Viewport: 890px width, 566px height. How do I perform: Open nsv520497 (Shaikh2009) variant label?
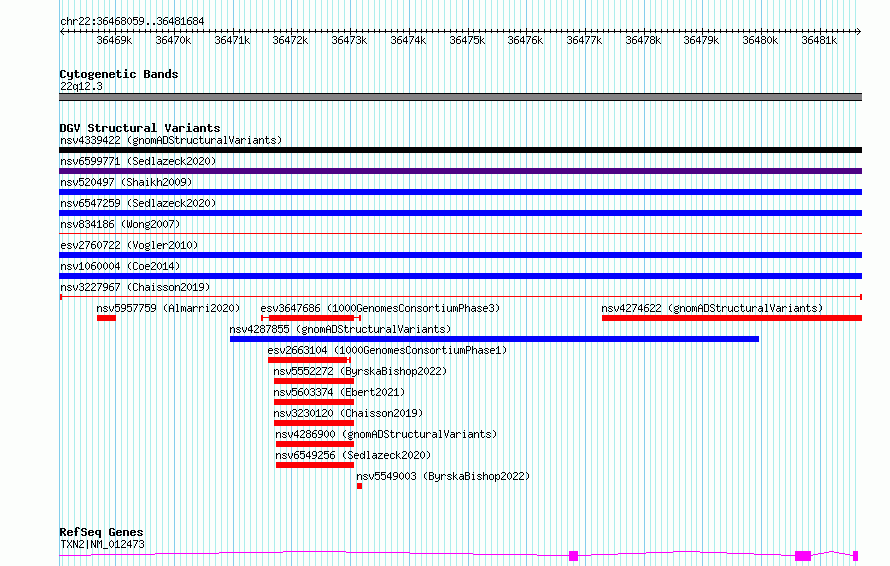(x=126, y=182)
